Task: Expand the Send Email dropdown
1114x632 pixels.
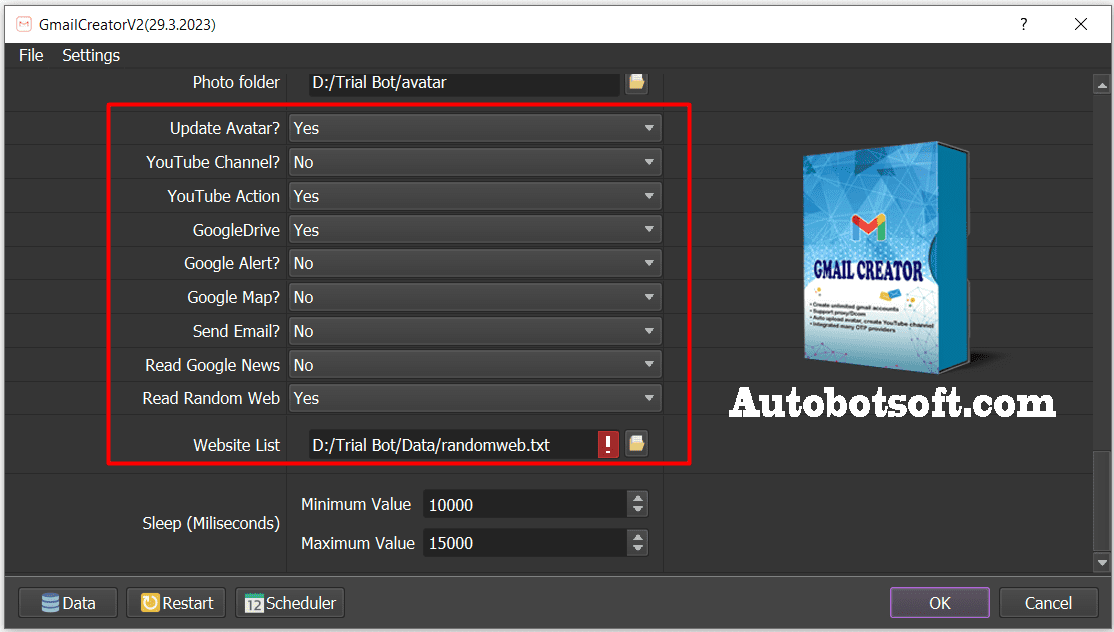Action: (475, 331)
